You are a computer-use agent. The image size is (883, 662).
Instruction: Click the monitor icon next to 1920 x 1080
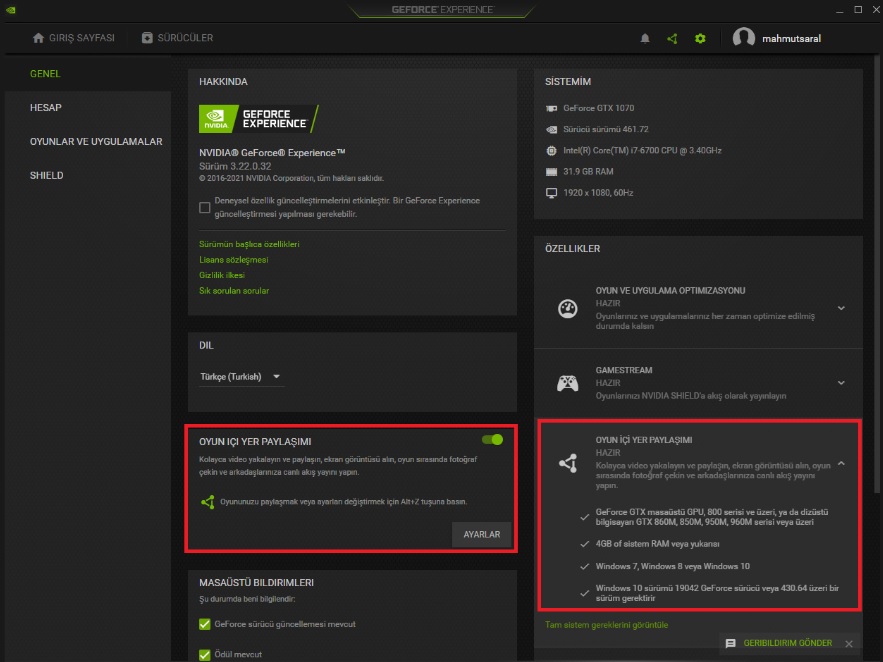point(551,193)
